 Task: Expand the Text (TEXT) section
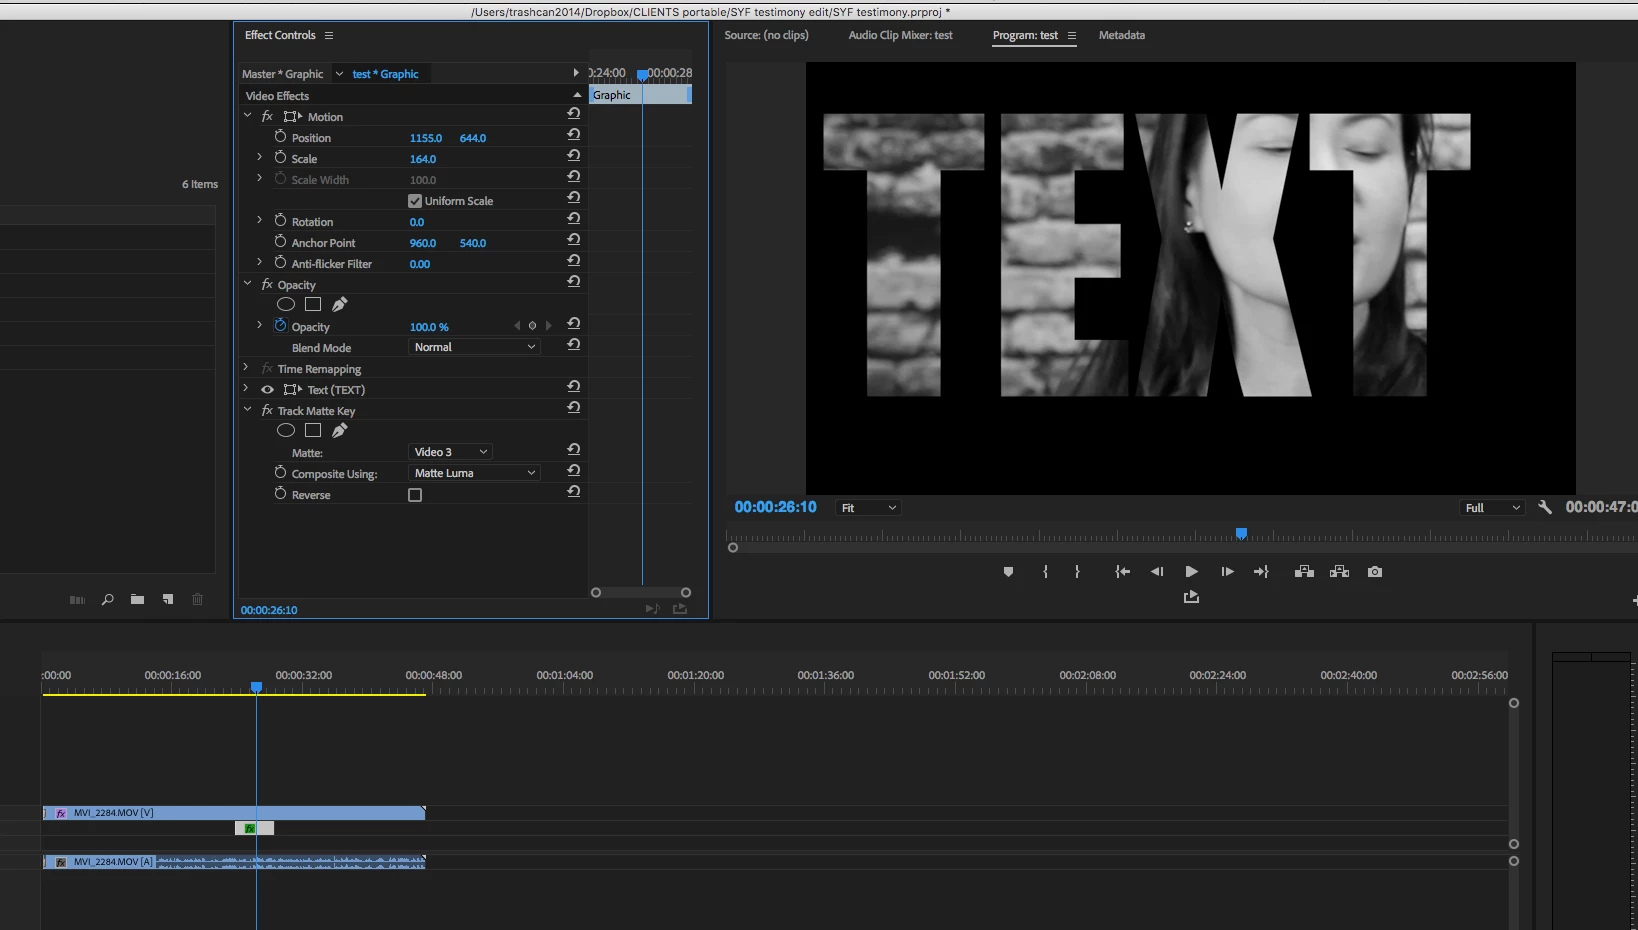(247, 389)
